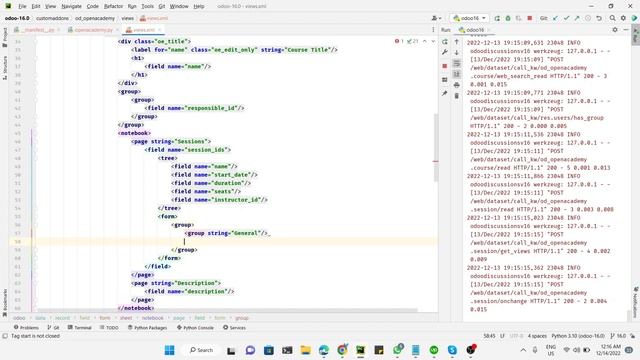Open the Navigate menu
The height and width of the screenshot is (360, 640).
71,7
